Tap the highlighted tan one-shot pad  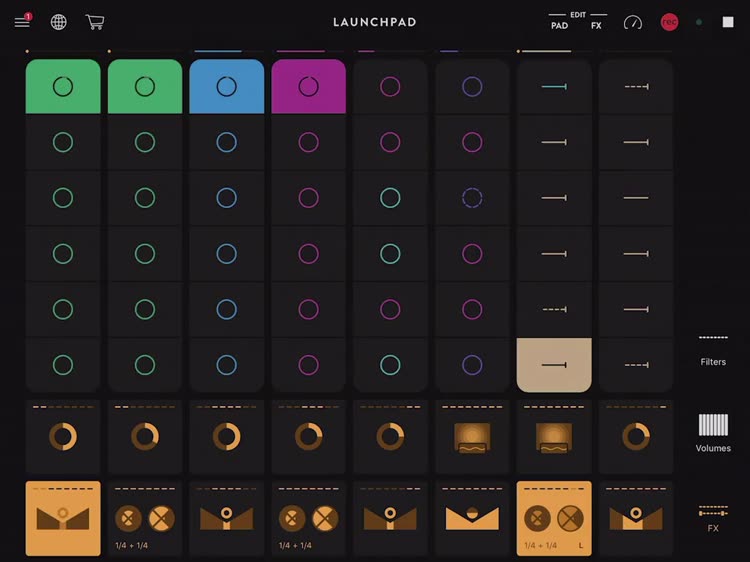coord(554,365)
